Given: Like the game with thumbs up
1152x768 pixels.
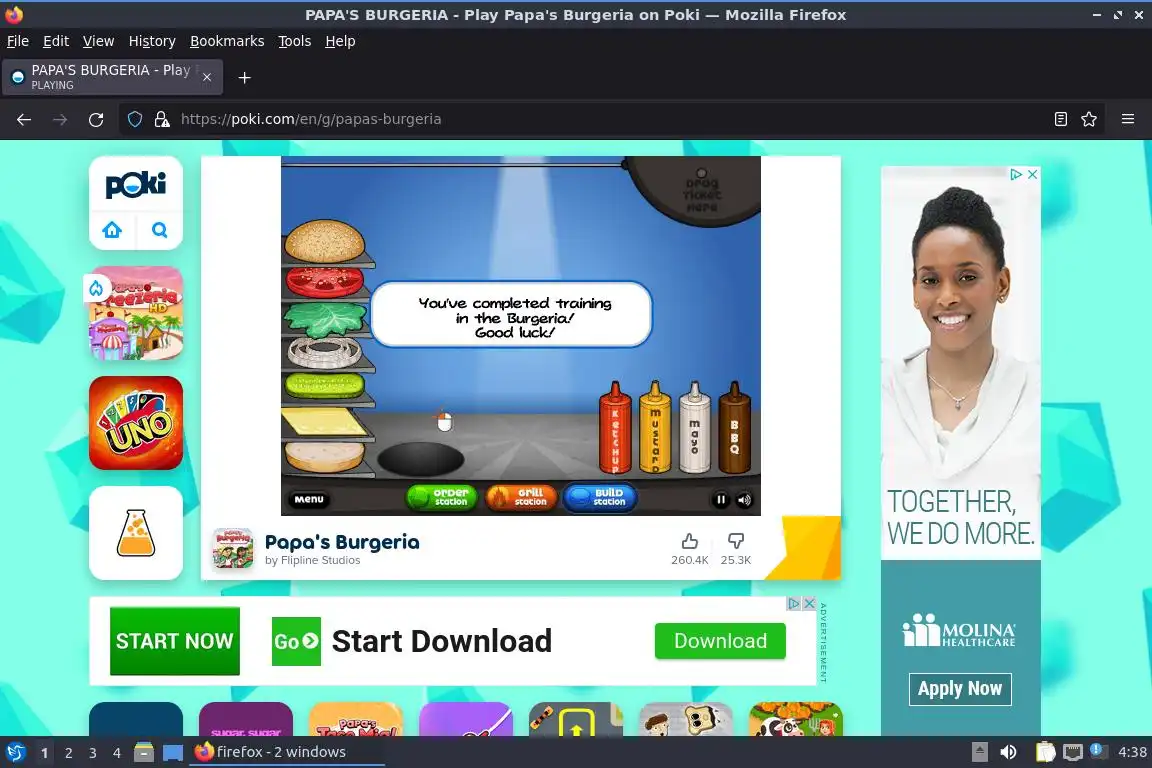Looking at the screenshot, I should point(689,542).
